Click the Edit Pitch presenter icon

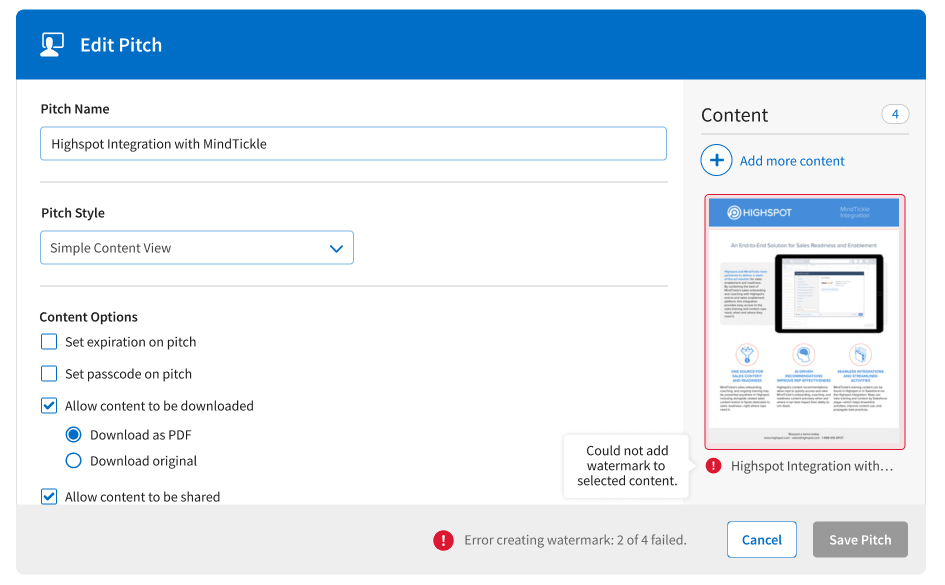point(52,45)
